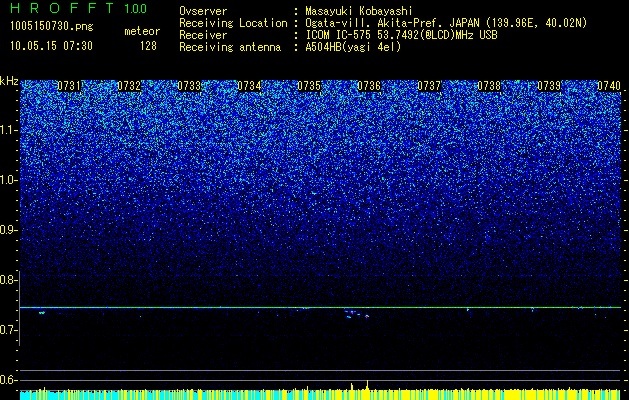This screenshot has width=629, height=400.
Task: Select the Ogata-vill. Akita-Pref. JAPAN location text
Action: tap(446, 23)
